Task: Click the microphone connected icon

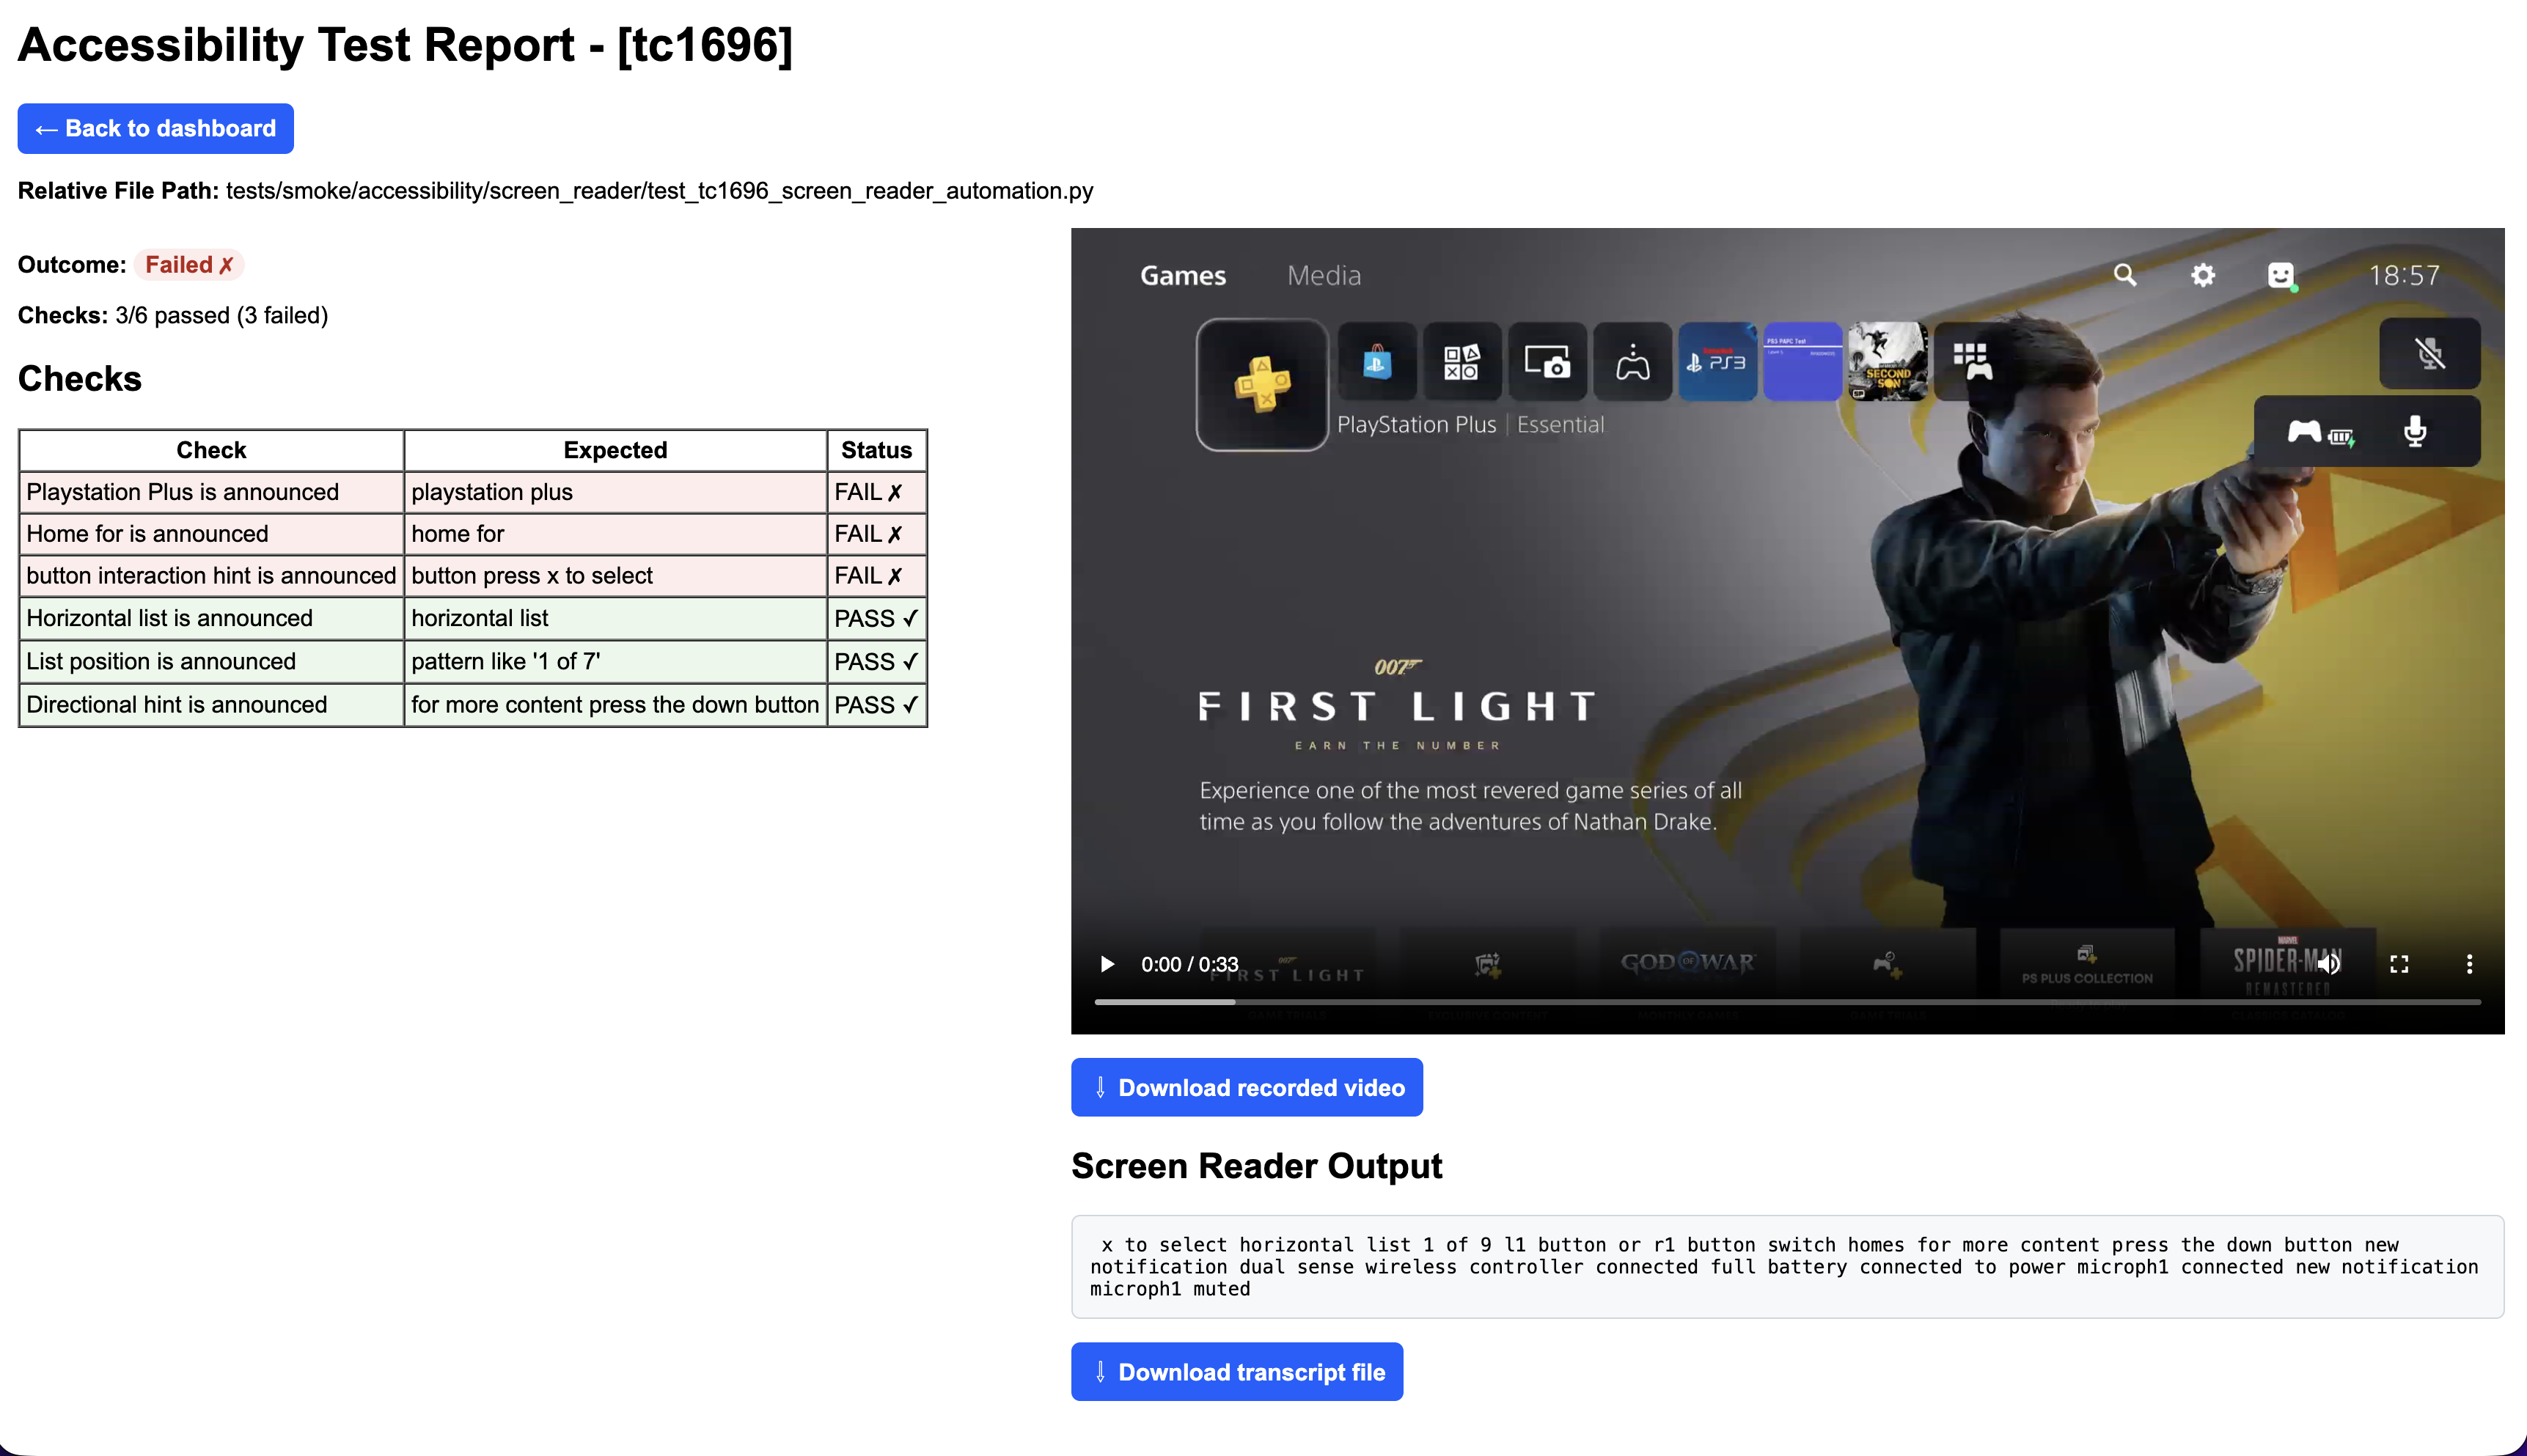Action: point(2415,432)
